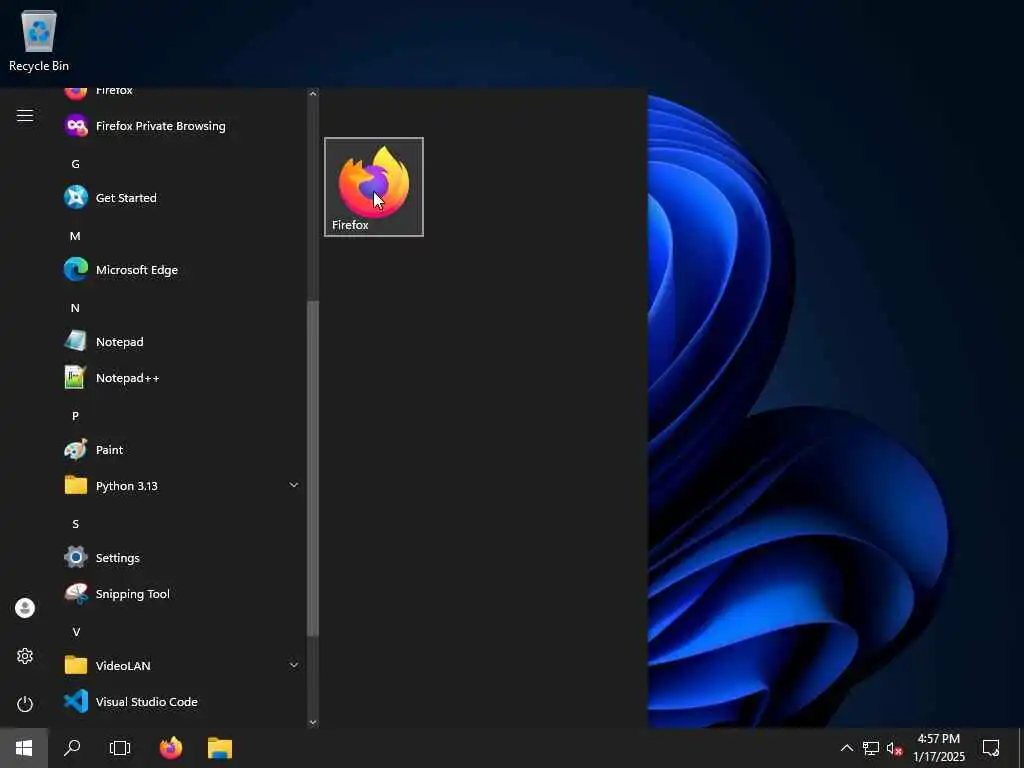Click the letter V section header
The width and height of the screenshot is (1024, 768).
click(x=76, y=632)
